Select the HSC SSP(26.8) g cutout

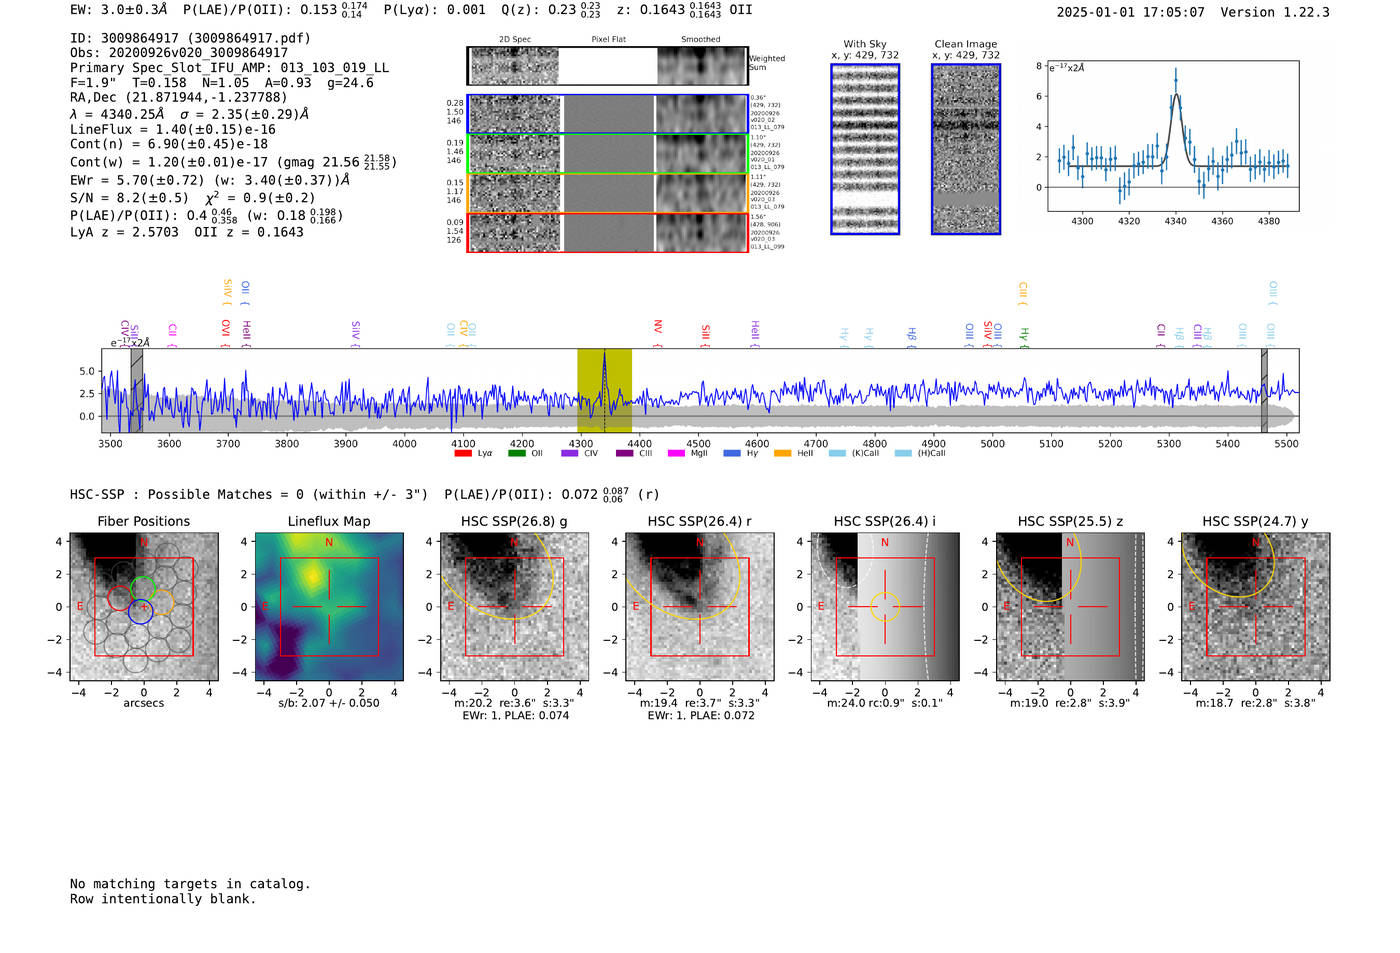pos(514,607)
